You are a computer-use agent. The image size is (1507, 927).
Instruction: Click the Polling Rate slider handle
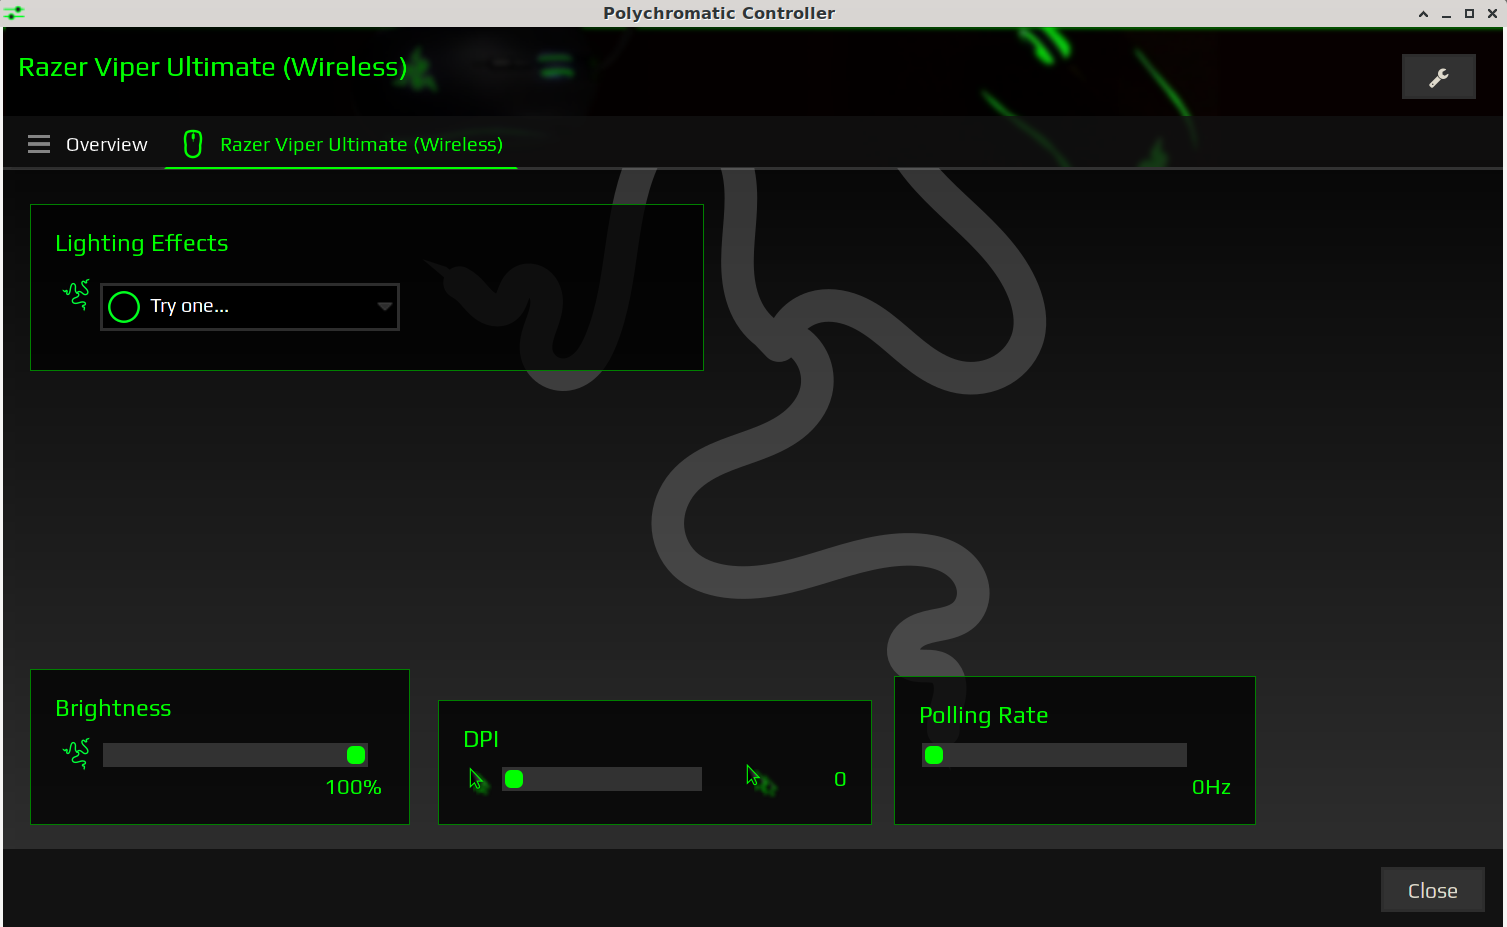click(x=934, y=755)
